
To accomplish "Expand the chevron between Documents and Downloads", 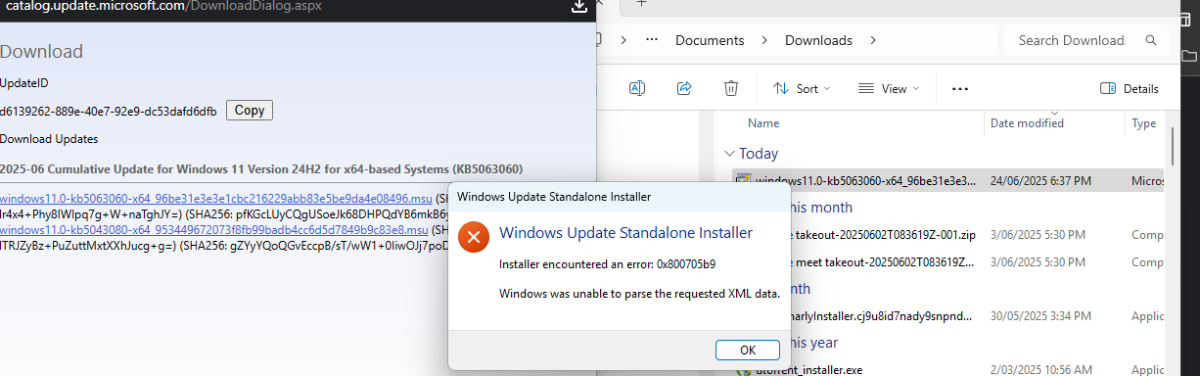I will coord(765,40).
